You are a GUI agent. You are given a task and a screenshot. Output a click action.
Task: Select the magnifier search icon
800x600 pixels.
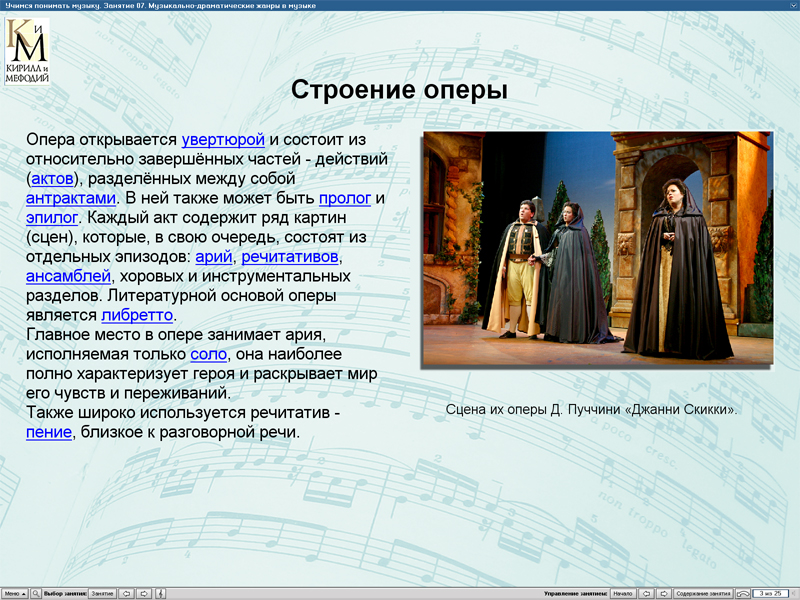coord(36,592)
